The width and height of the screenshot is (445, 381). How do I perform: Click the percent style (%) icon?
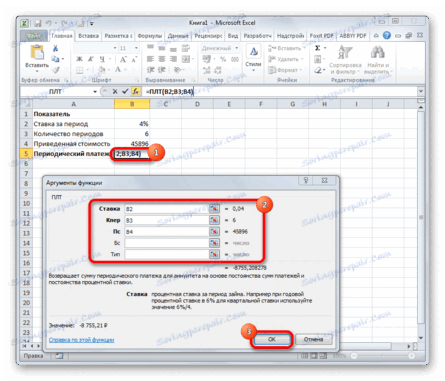click(x=223, y=59)
